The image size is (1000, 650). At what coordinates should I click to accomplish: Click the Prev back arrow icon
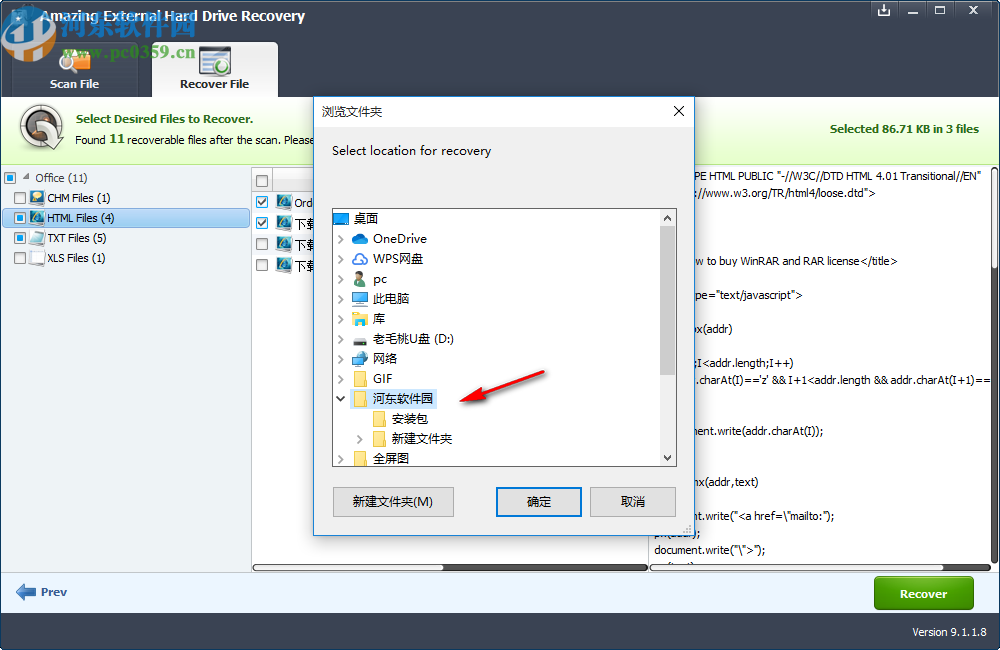pos(26,592)
